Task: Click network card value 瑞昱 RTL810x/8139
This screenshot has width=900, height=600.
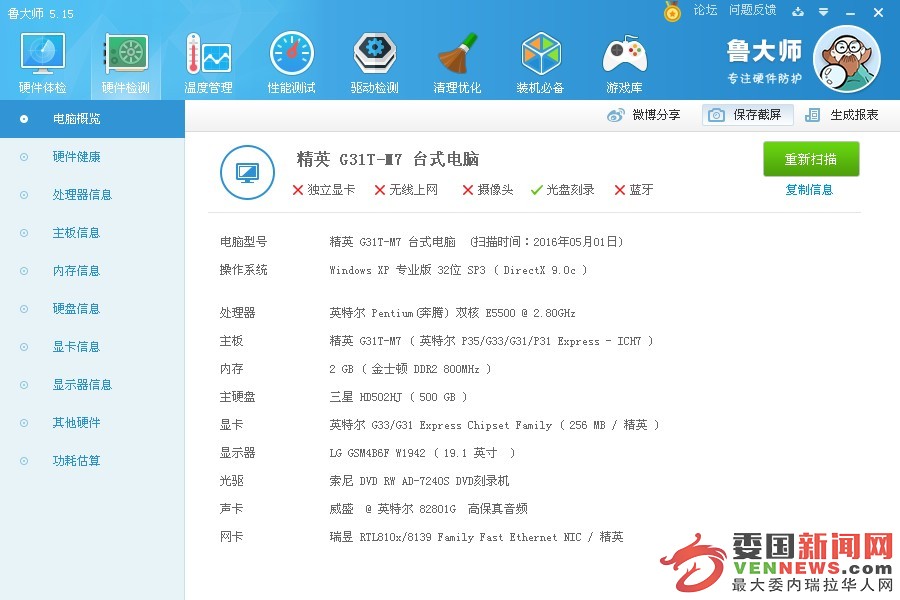Action: 476,537
